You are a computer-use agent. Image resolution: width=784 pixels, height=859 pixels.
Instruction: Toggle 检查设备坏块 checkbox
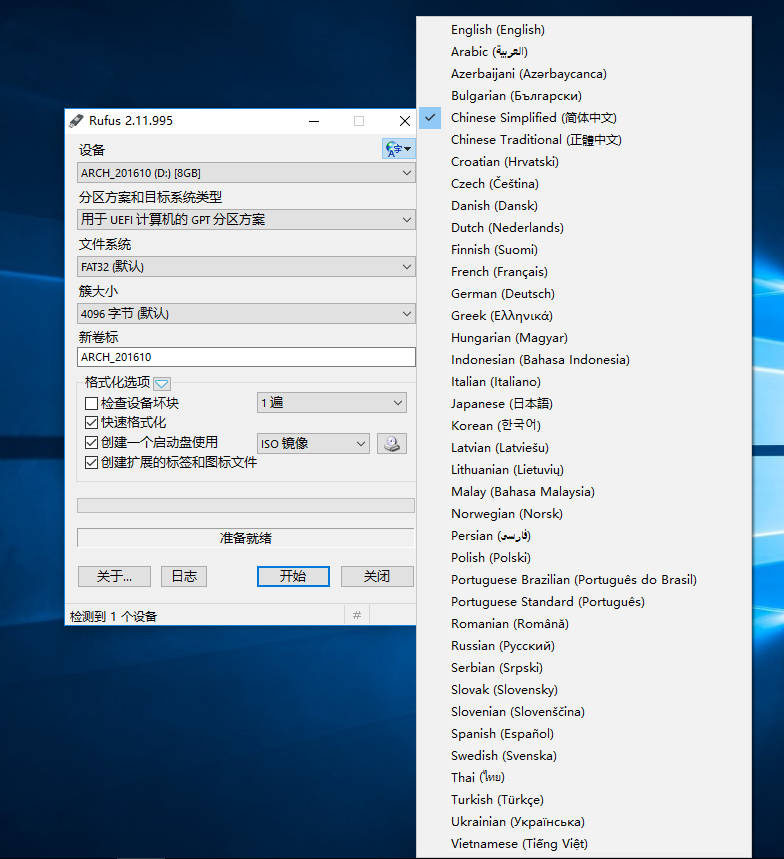click(x=91, y=404)
